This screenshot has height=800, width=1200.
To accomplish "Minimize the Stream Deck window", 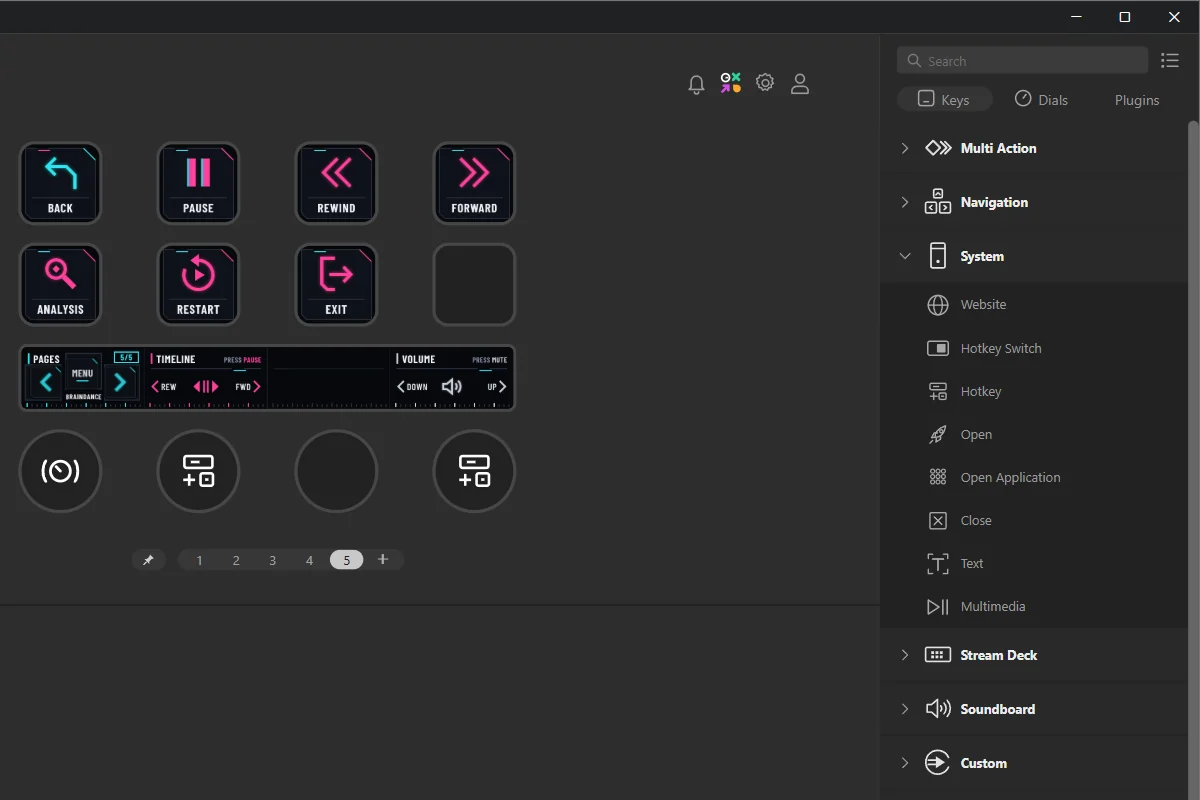I will click(x=1076, y=17).
